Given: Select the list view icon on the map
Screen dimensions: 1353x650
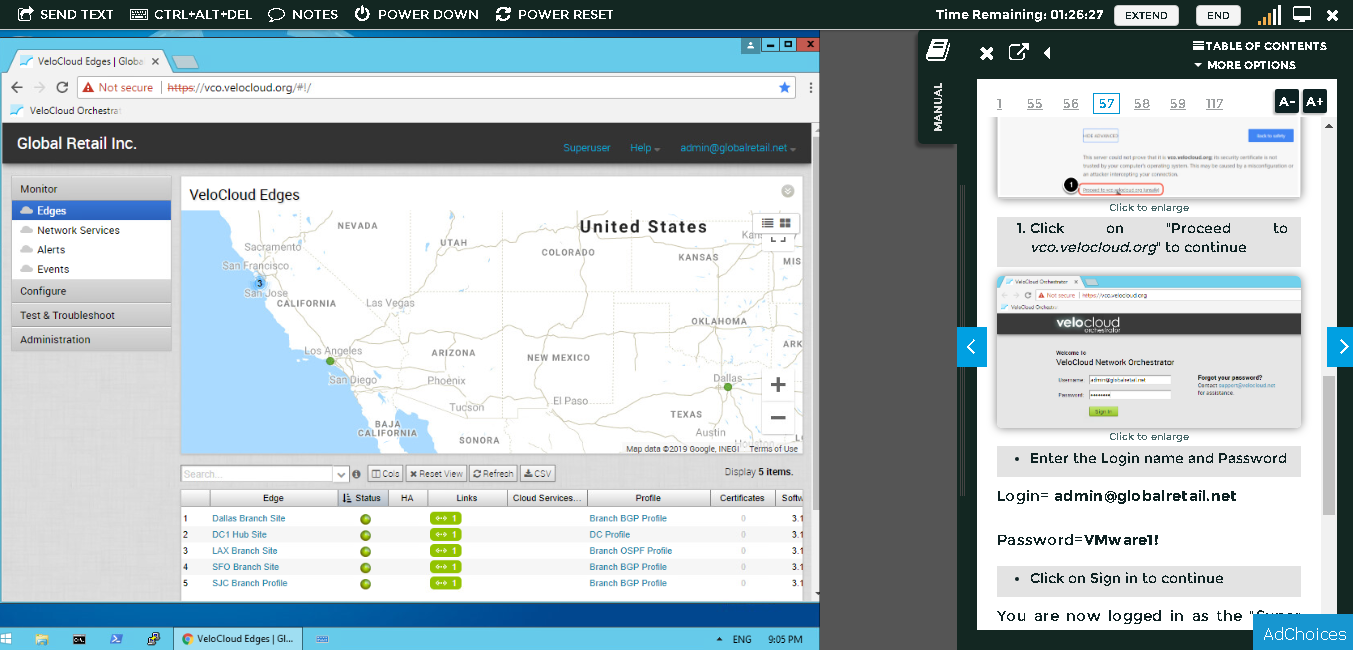Looking at the screenshot, I should [767, 222].
